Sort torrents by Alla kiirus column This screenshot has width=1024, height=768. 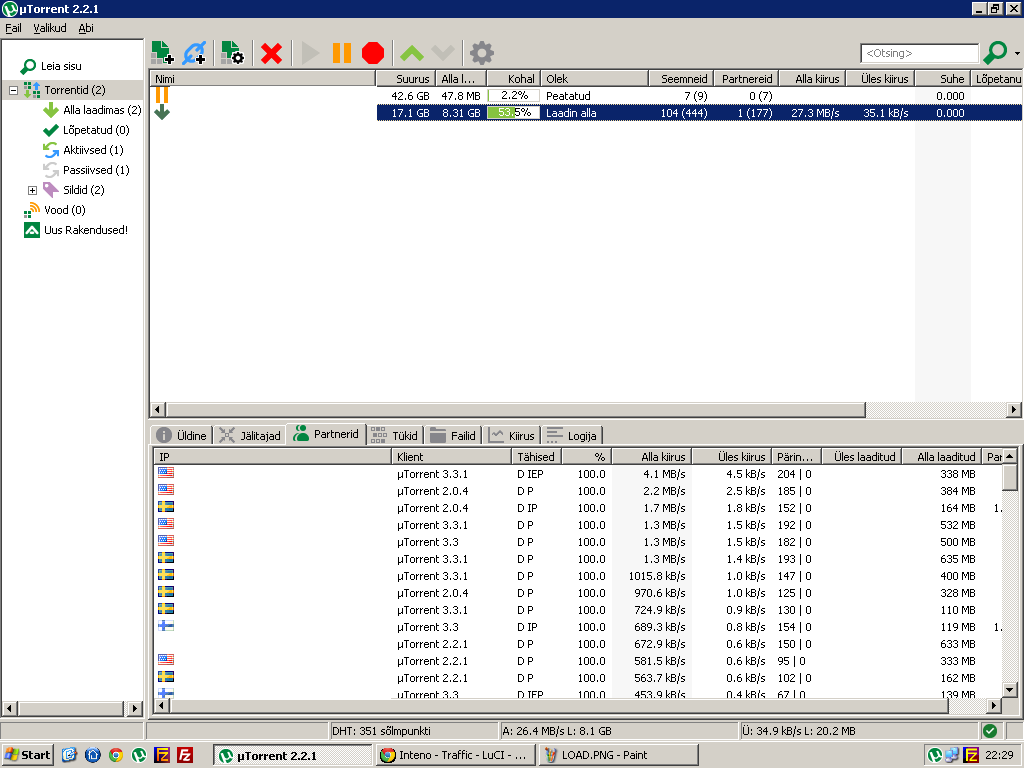pyautogui.click(x=812, y=78)
